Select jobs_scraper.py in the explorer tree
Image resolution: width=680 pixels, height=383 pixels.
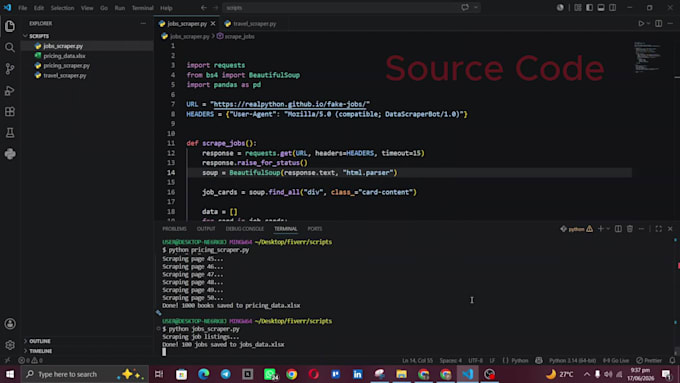tap(63, 46)
